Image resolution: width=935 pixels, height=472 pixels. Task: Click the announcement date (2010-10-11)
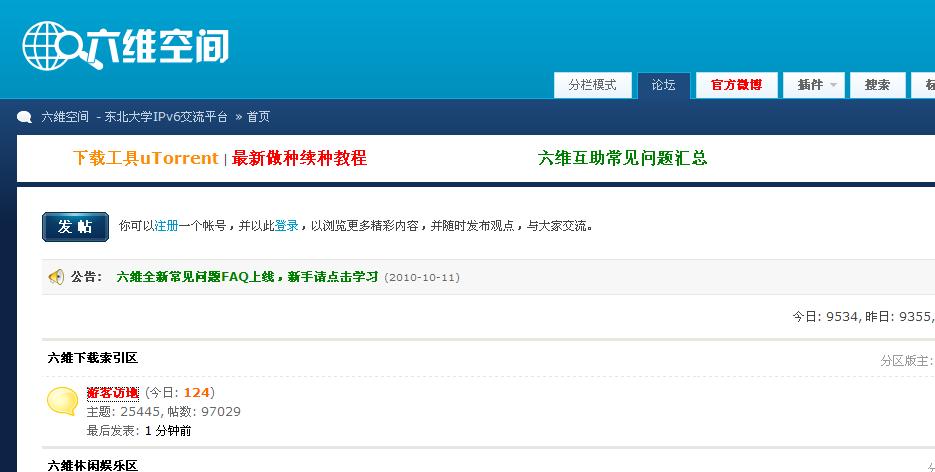point(422,278)
